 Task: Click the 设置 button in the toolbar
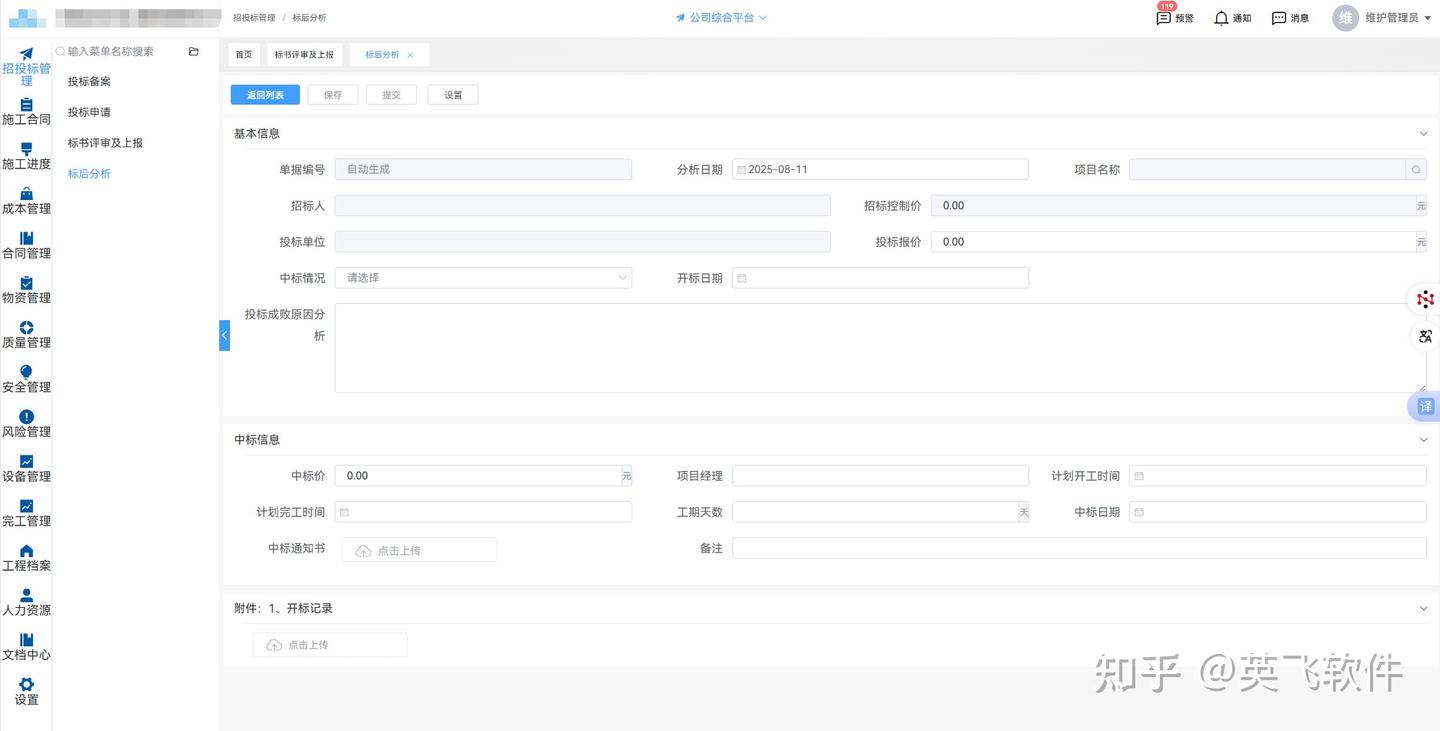(x=453, y=95)
